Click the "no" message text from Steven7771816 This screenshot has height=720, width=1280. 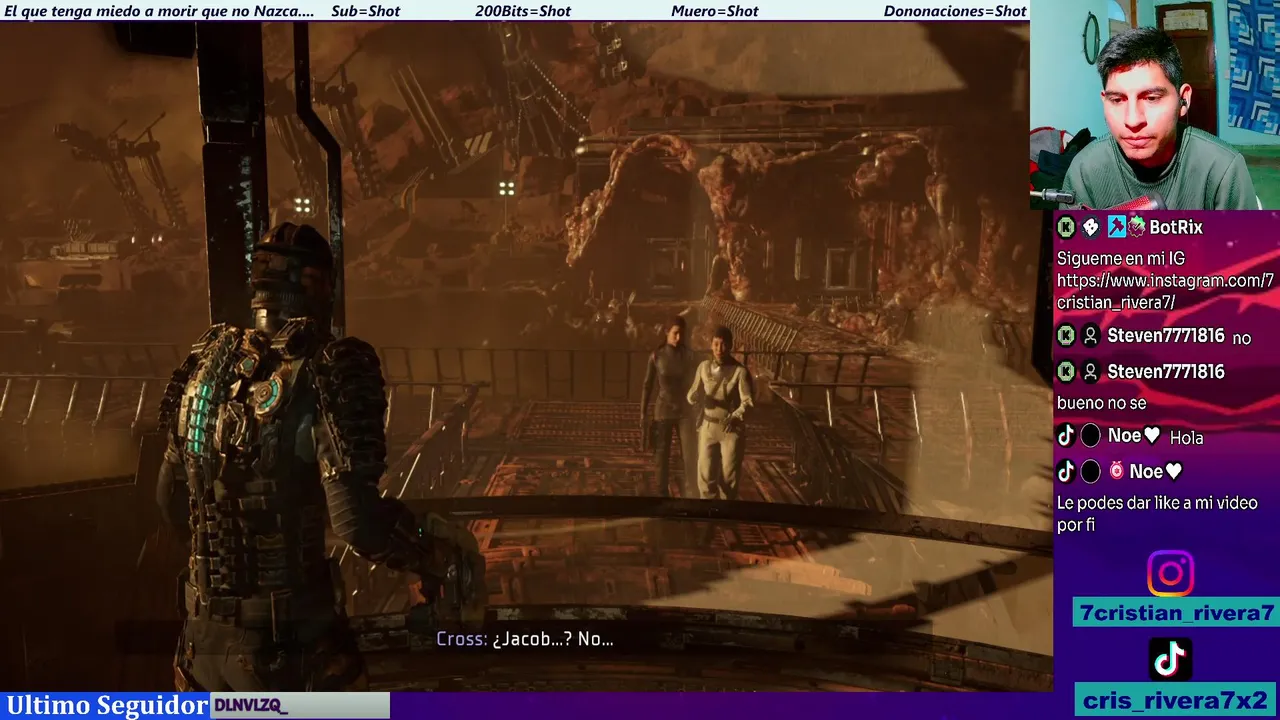[1241, 339]
